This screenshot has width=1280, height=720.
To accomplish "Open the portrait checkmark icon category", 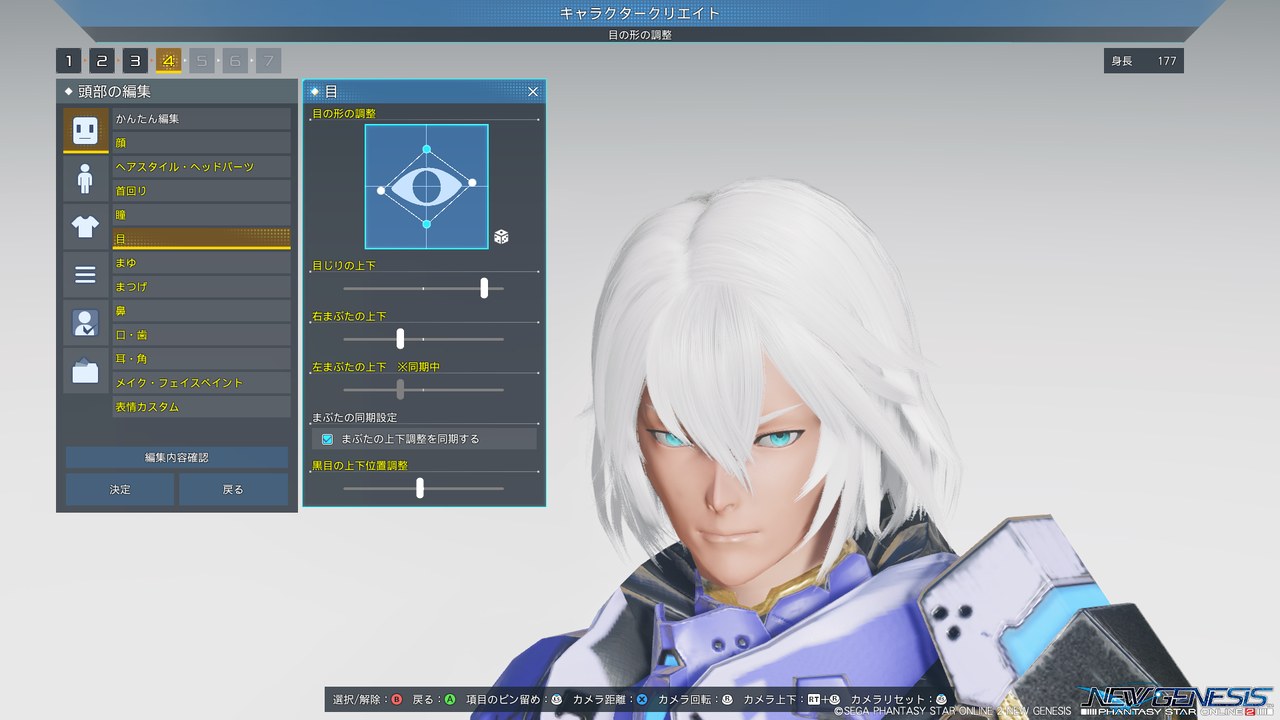I will pos(85,322).
